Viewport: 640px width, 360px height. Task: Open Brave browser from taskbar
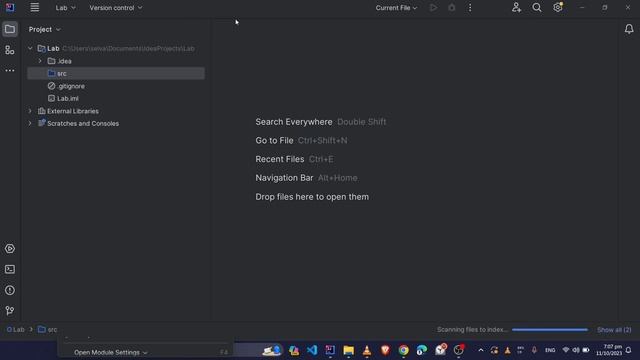pos(385,350)
